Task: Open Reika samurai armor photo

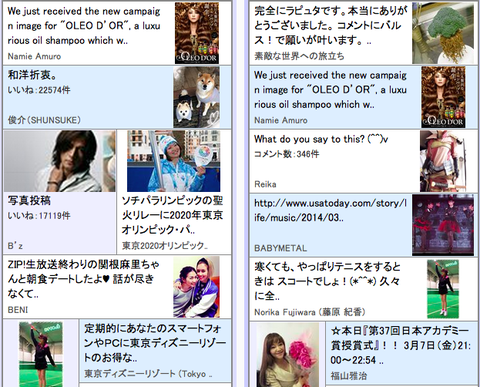Action: point(443,161)
